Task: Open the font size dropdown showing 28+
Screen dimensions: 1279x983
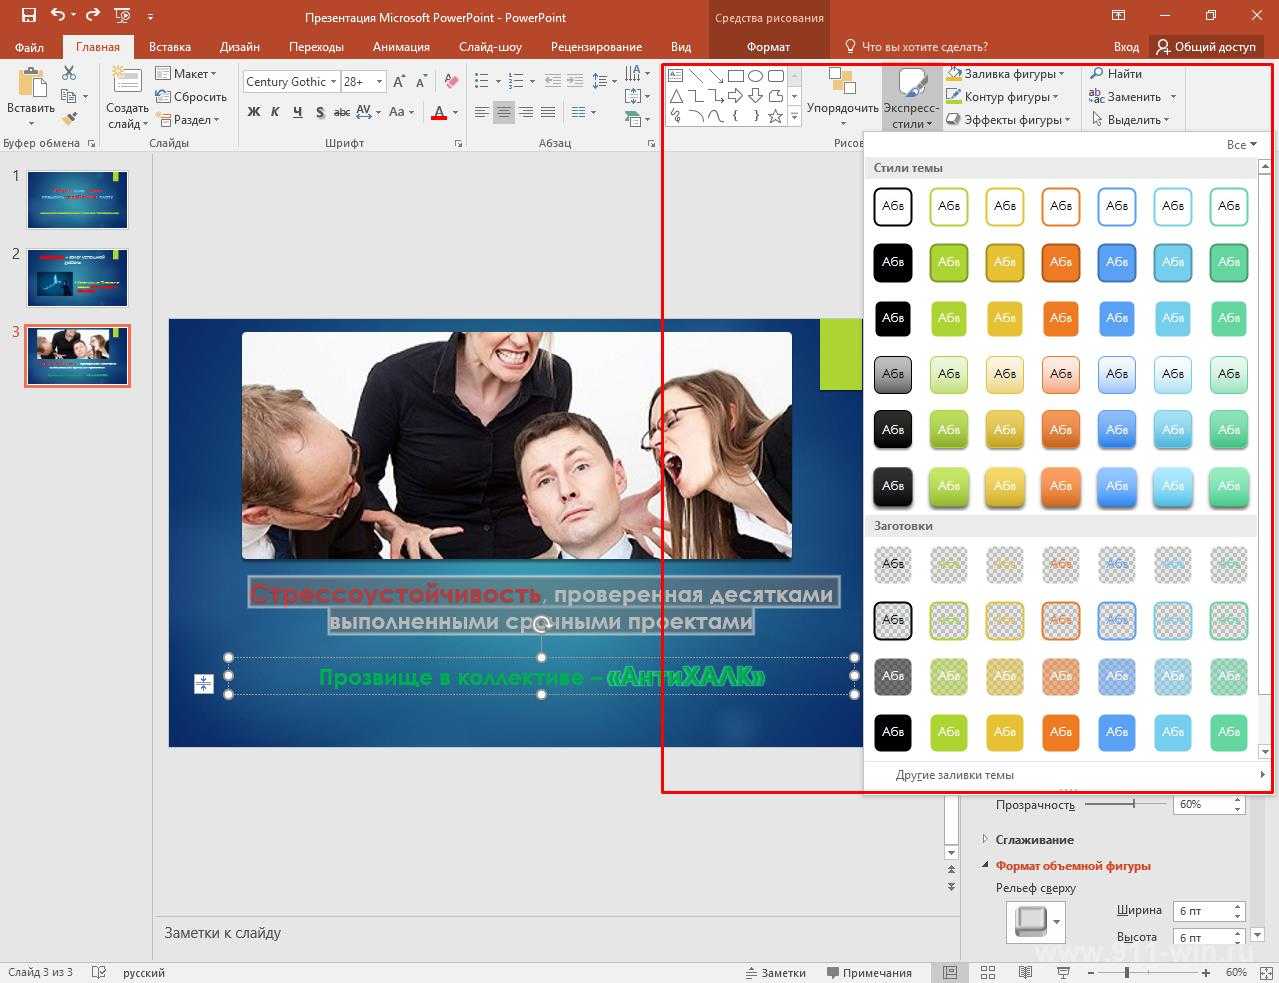Action: (379, 82)
